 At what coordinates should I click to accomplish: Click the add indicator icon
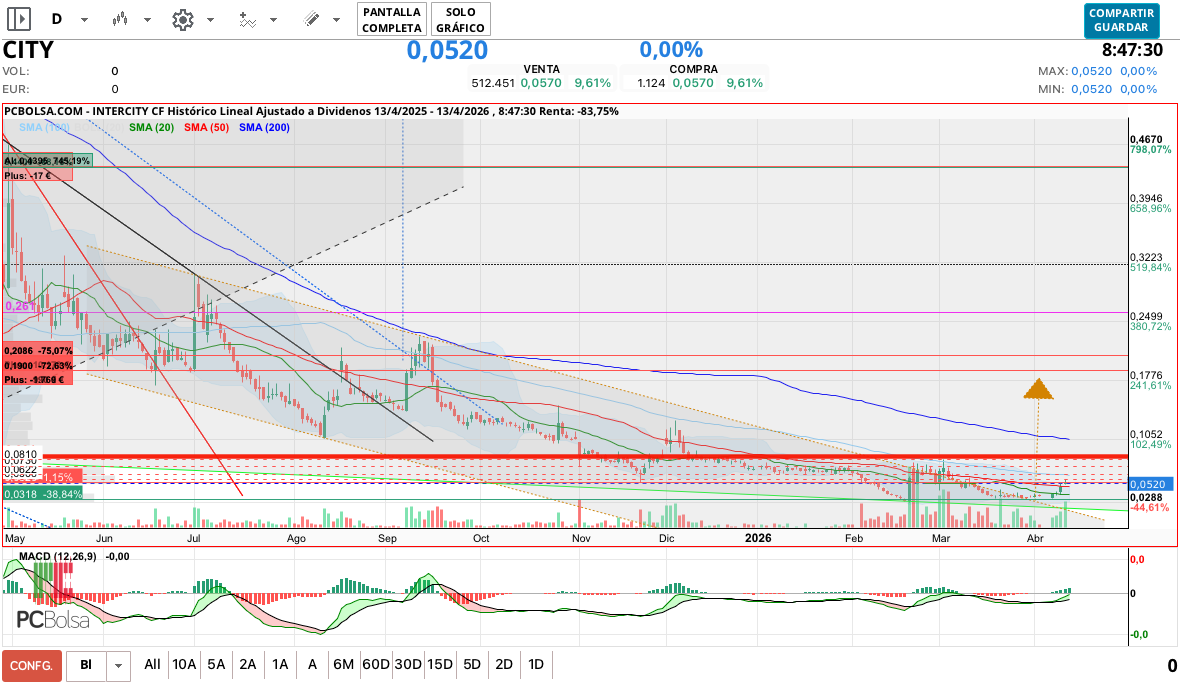(x=247, y=19)
